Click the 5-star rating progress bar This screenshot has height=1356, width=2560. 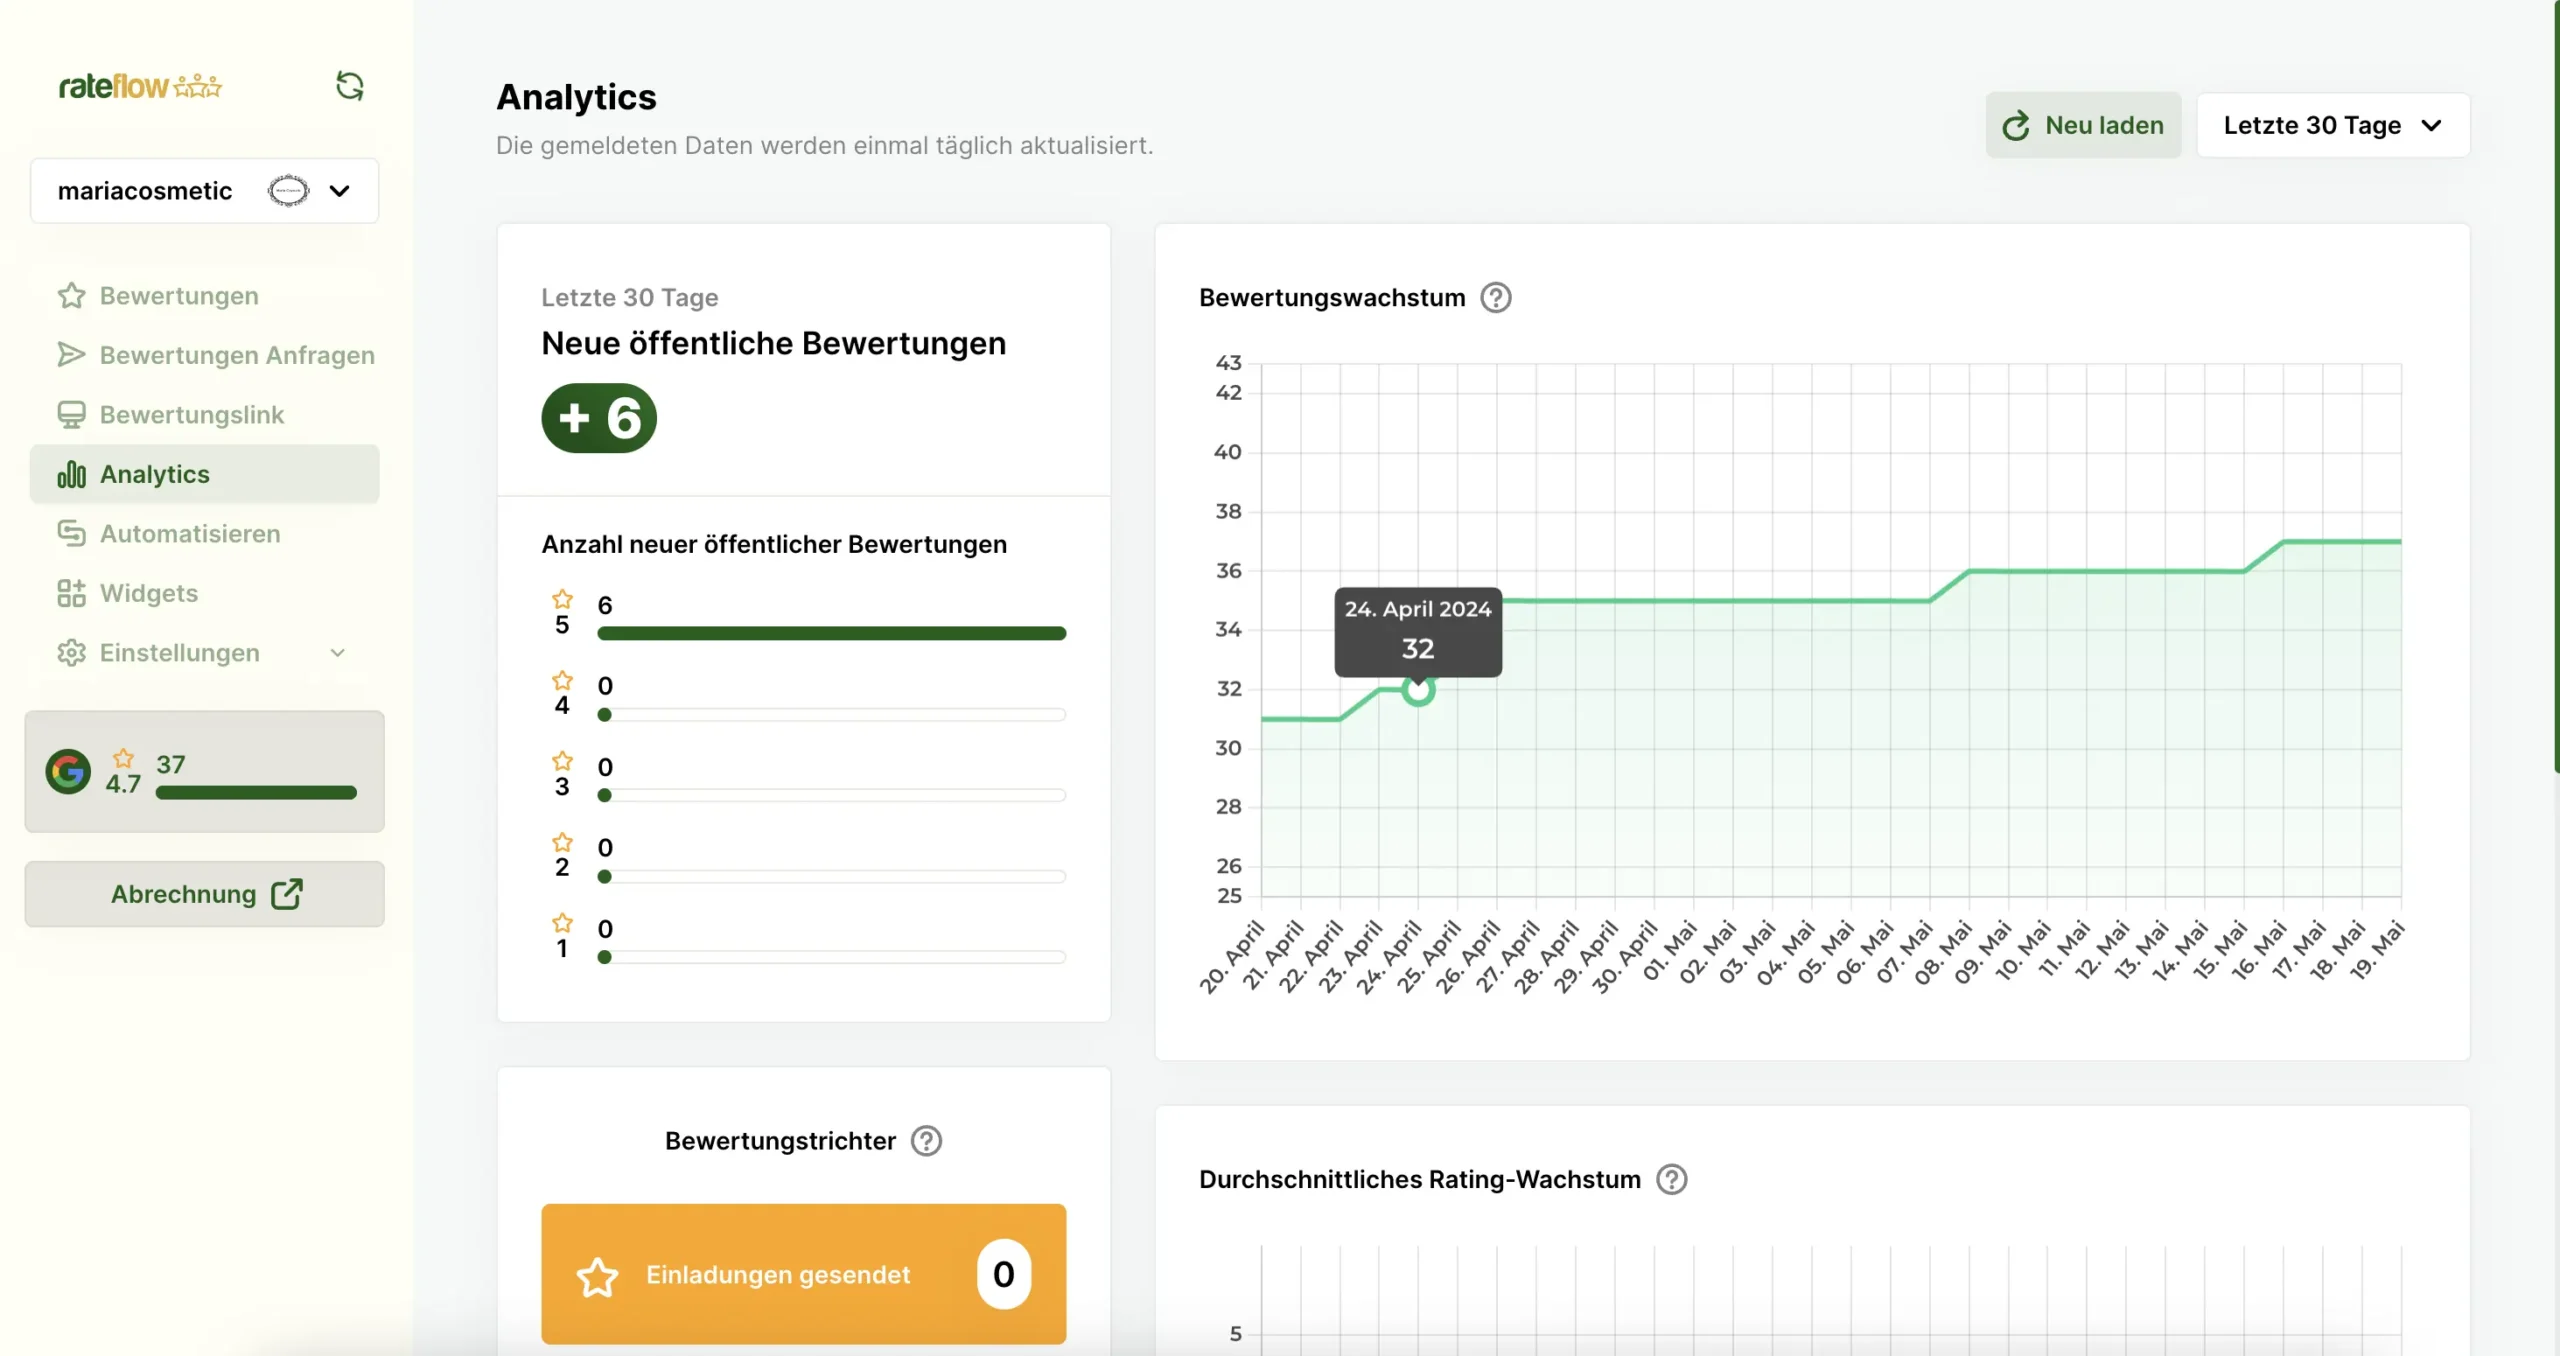tap(831, 633)
